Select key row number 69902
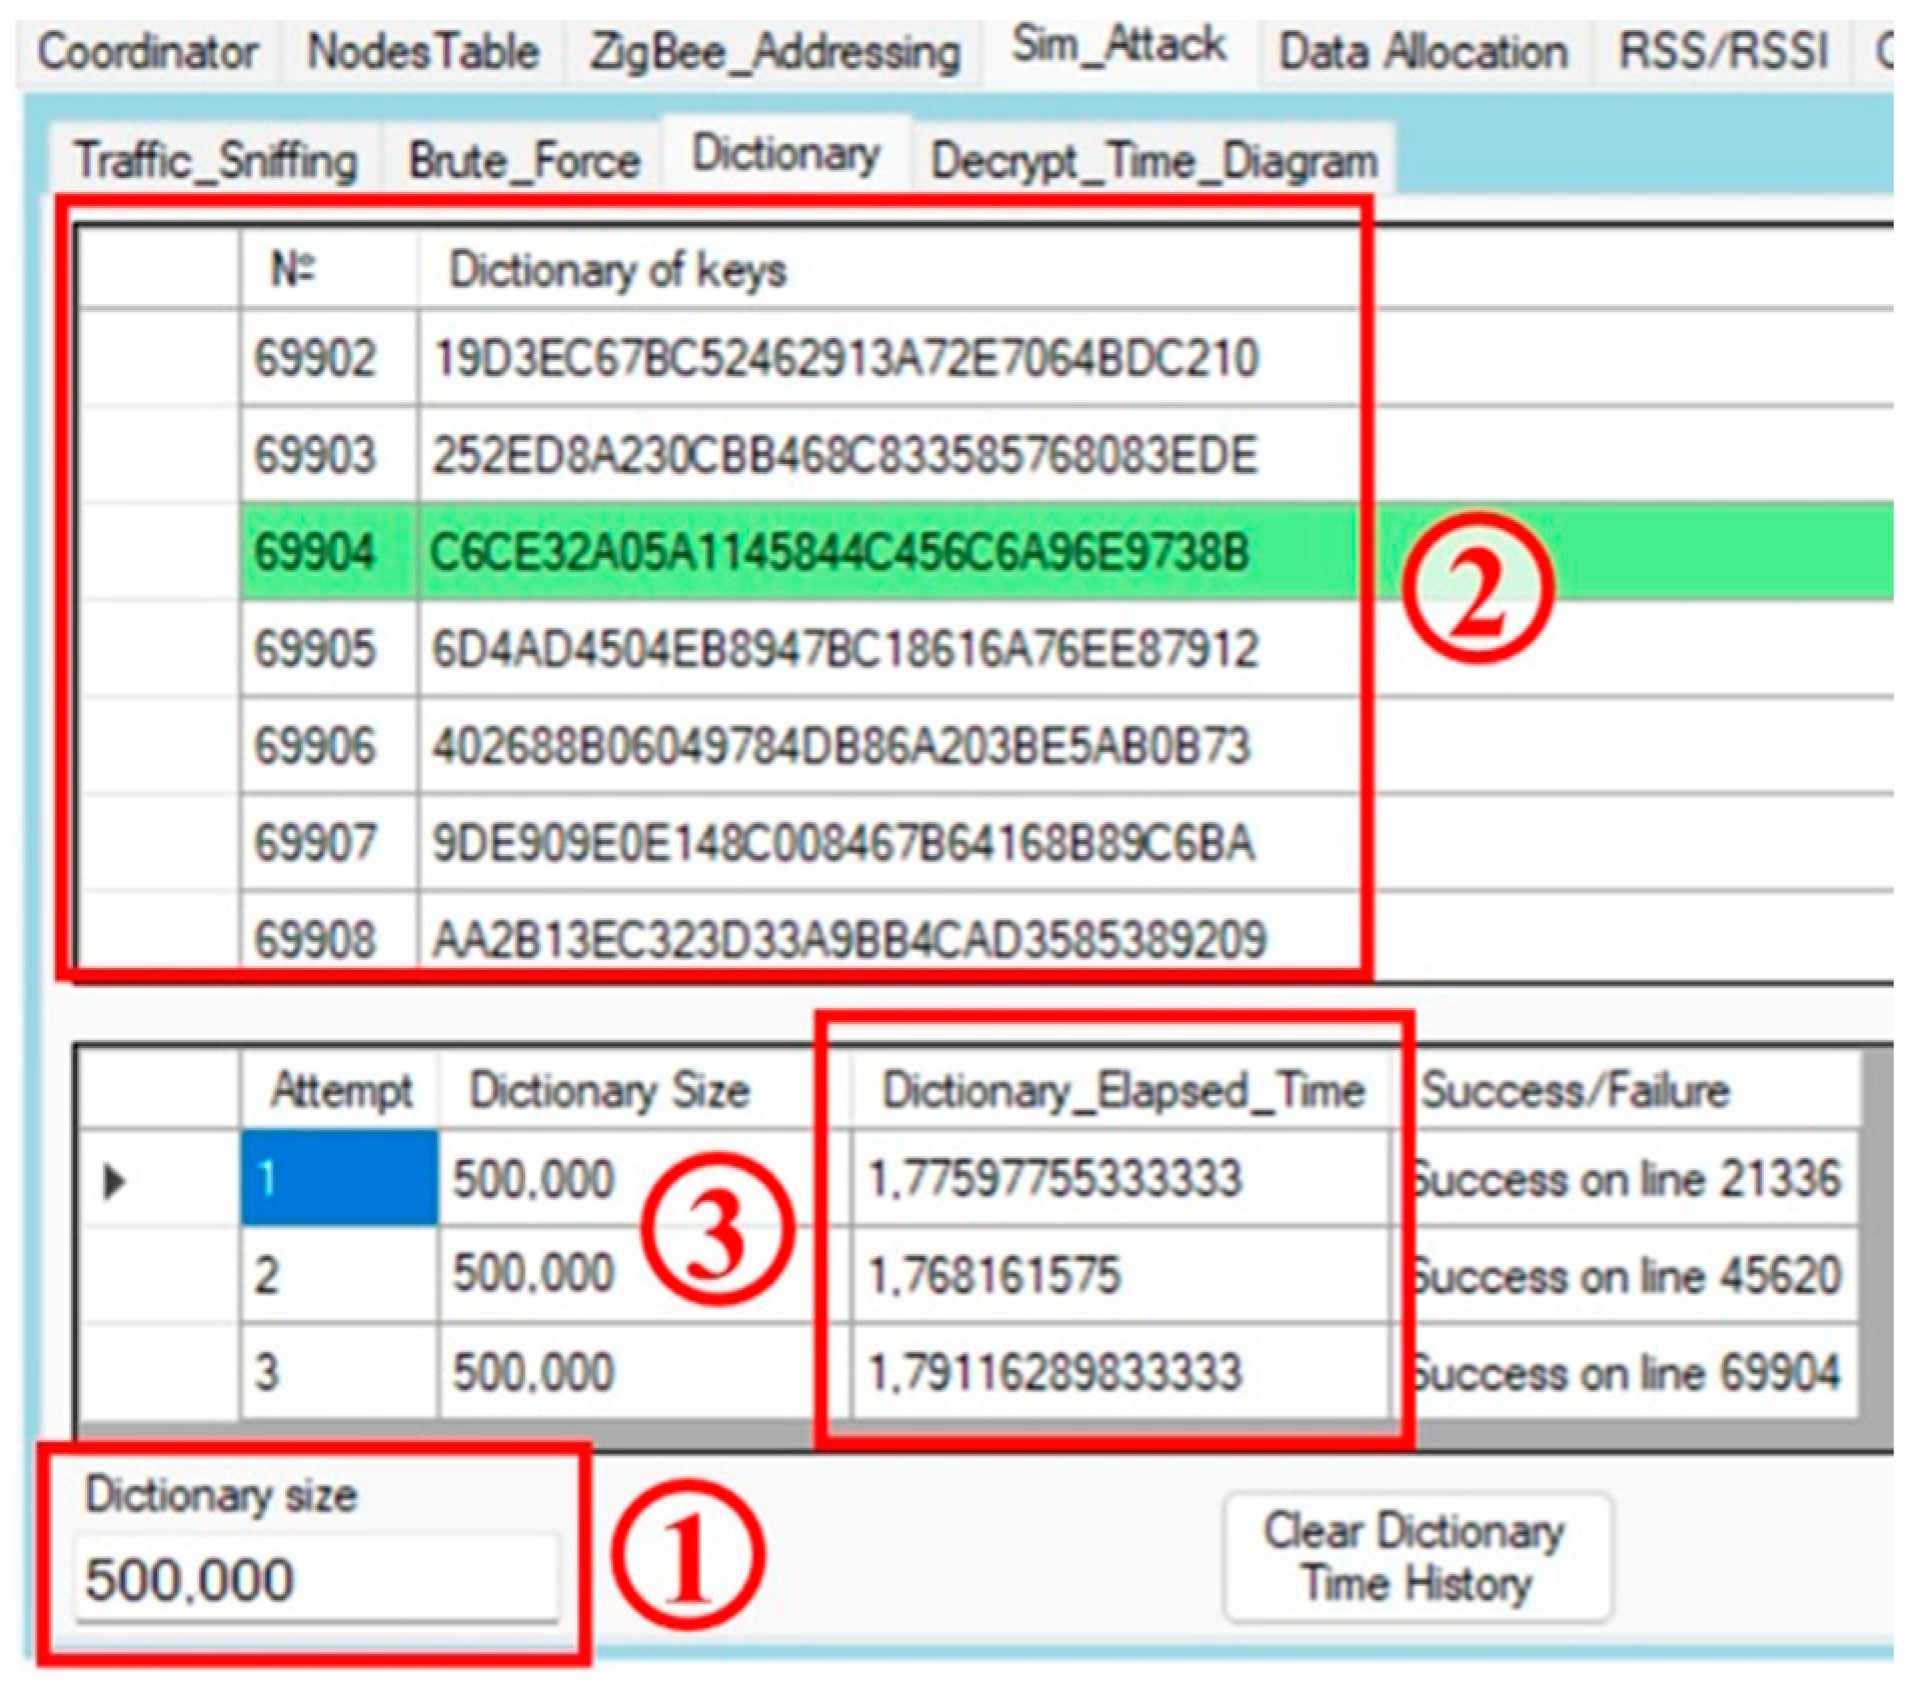This screenshot has height=1690, width=1911. click(x=315, y=358)
